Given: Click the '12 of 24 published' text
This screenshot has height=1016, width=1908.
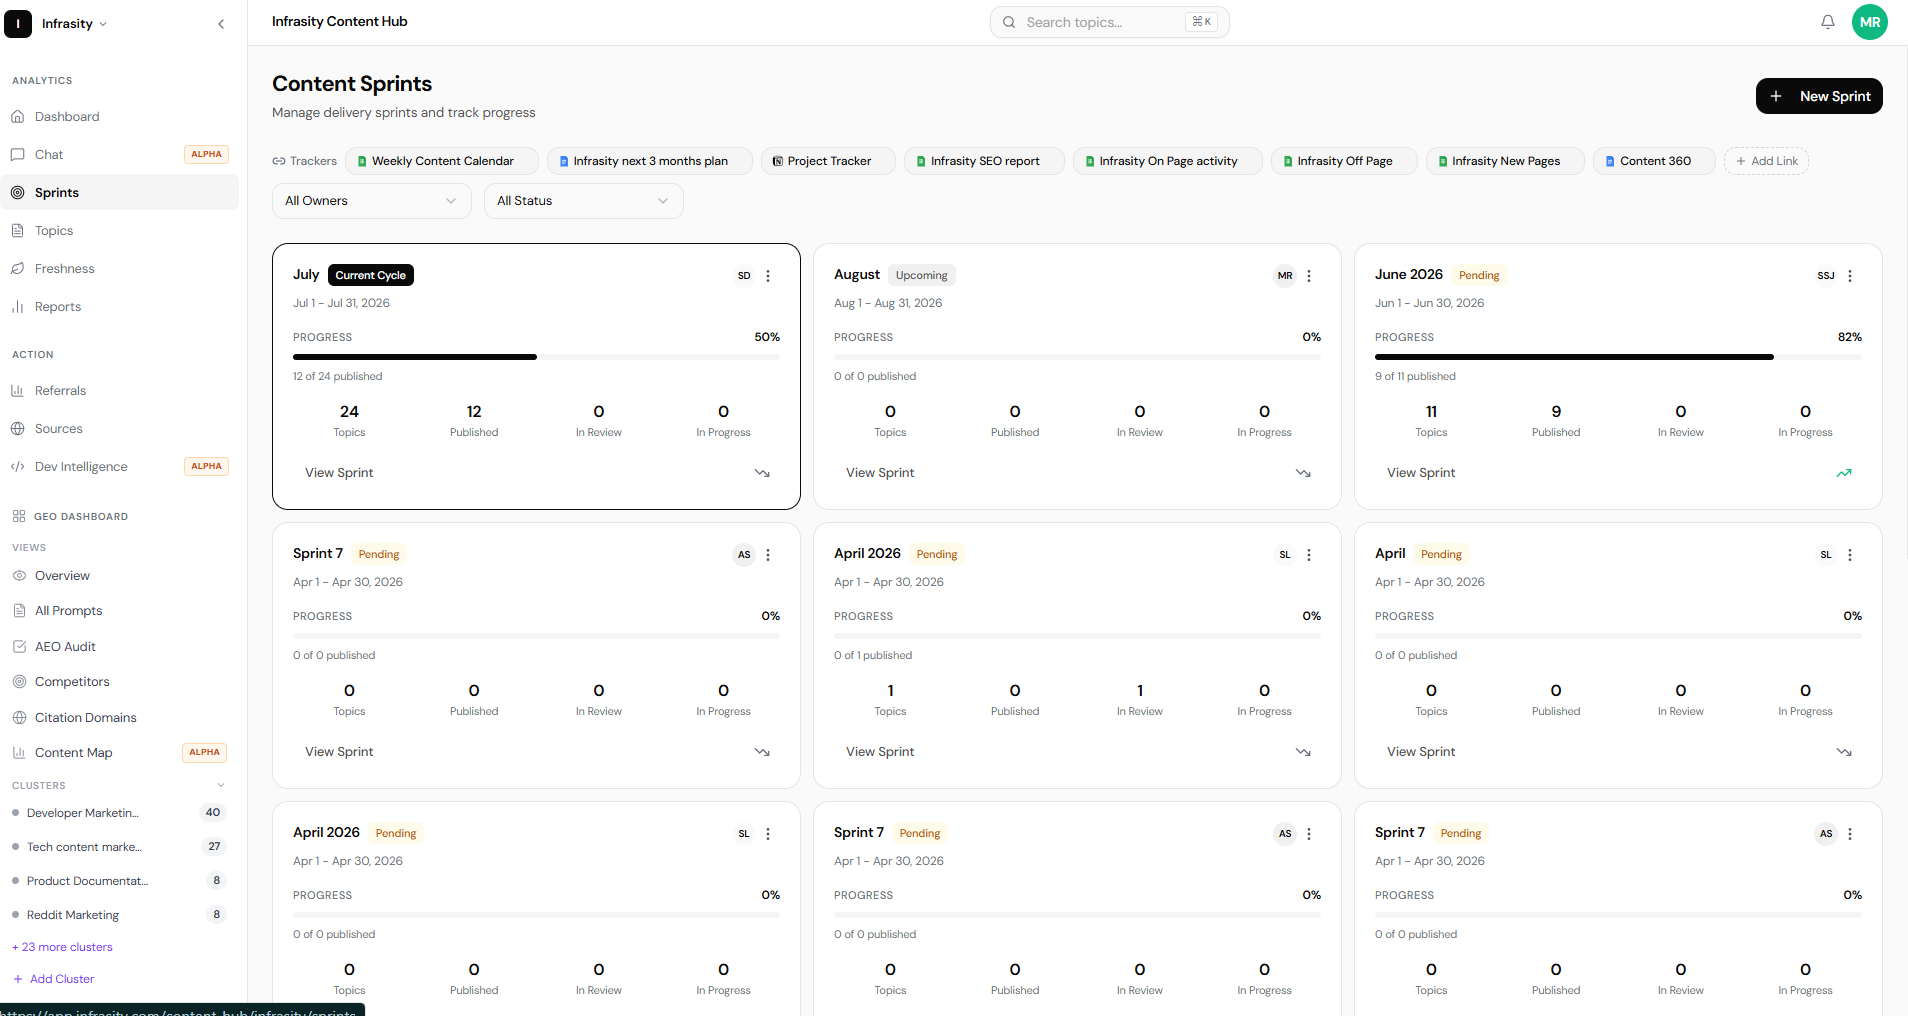Looking at the screenshot, I should [338, 377].
